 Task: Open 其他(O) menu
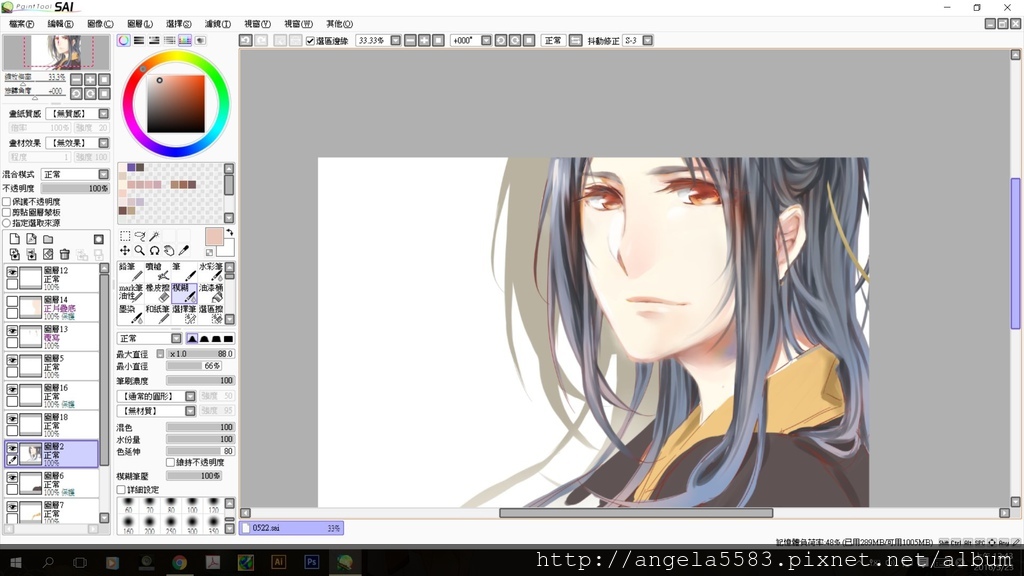coord(339,24)
